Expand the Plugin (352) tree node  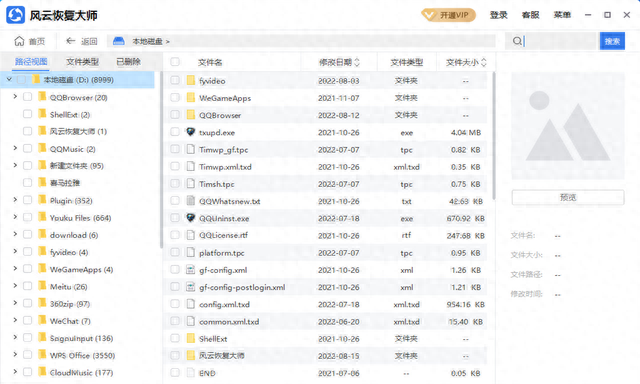[15, 200]
